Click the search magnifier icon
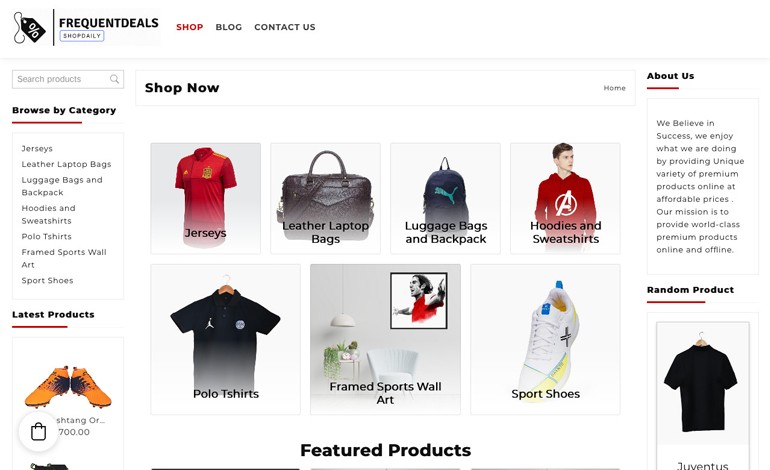Screen dimensions: 770x470 pos(114,79)
